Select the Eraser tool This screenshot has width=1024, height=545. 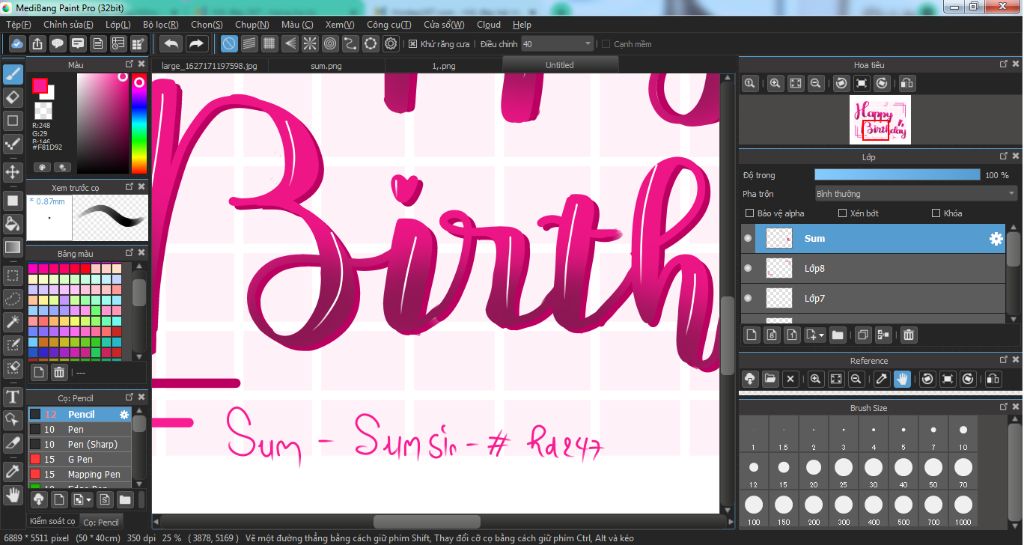12,97
